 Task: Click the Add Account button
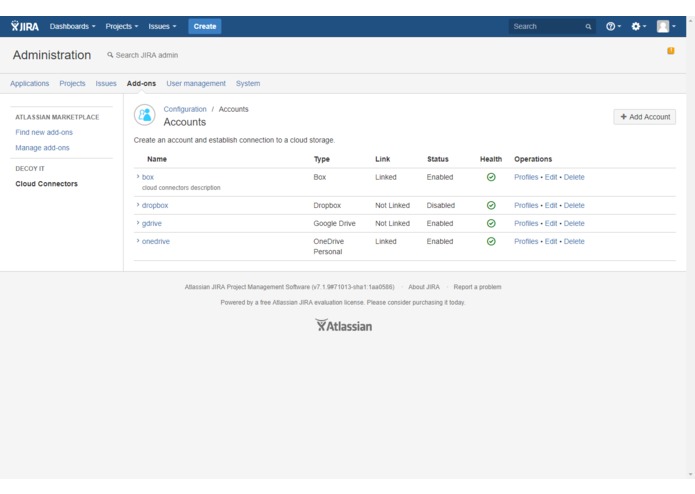(x=644, y=117)
